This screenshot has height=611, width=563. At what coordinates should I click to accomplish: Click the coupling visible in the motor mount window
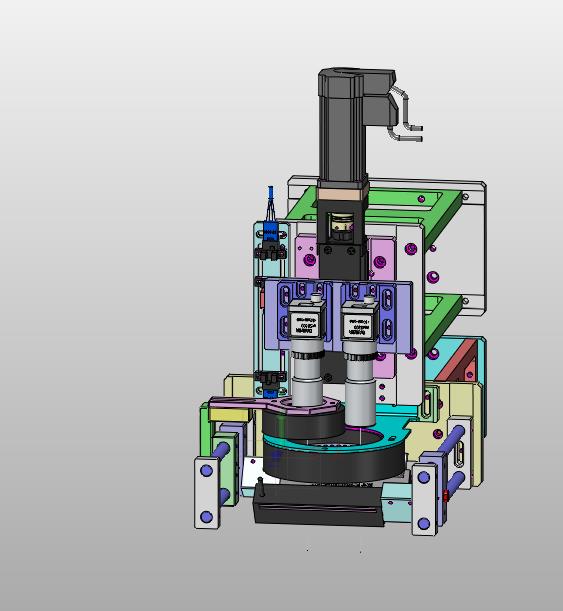pyautogui.click(x=342, y=226)
